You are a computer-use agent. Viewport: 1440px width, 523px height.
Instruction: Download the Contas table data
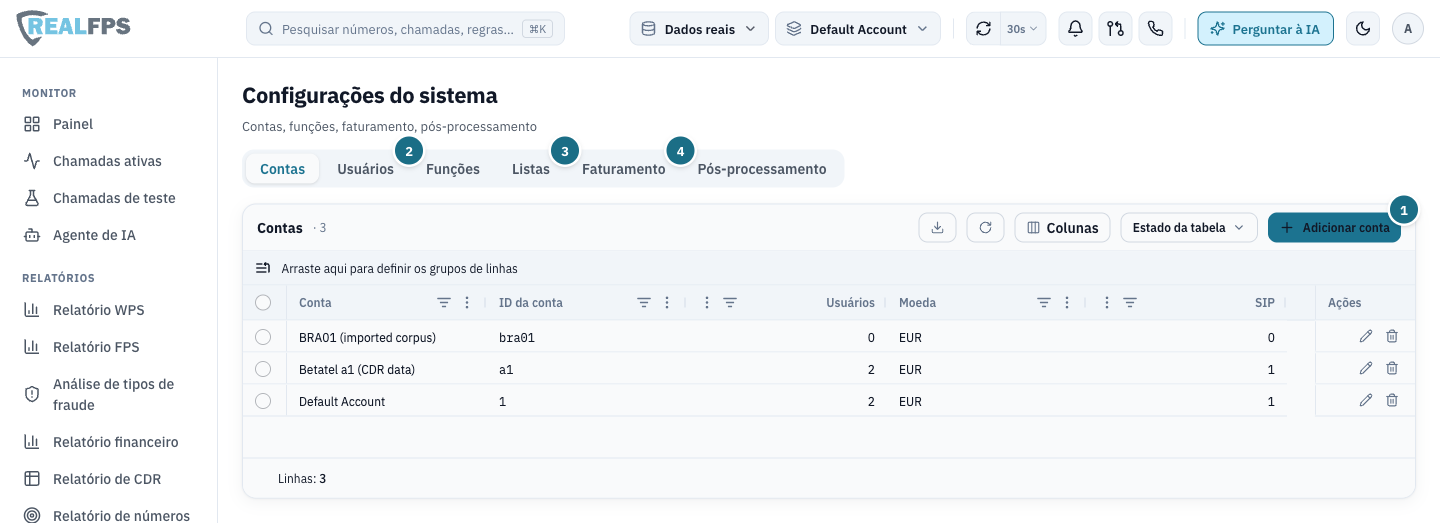tap(938, 227)
